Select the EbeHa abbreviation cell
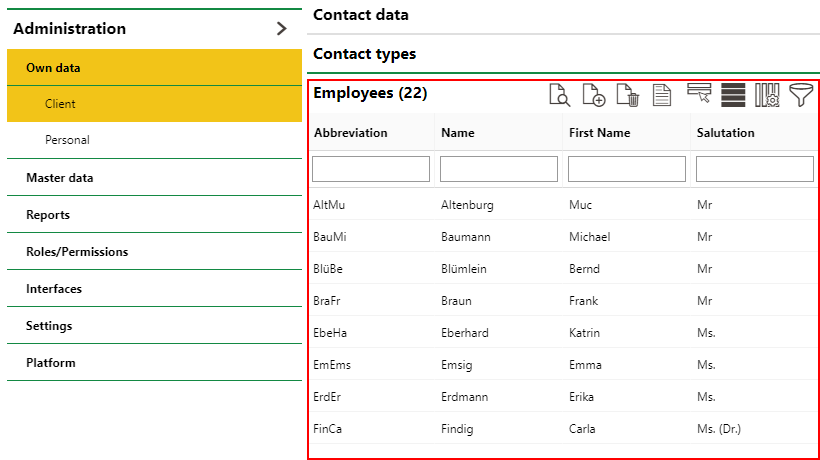The image size is (820, 460). (x=330, y=332)
